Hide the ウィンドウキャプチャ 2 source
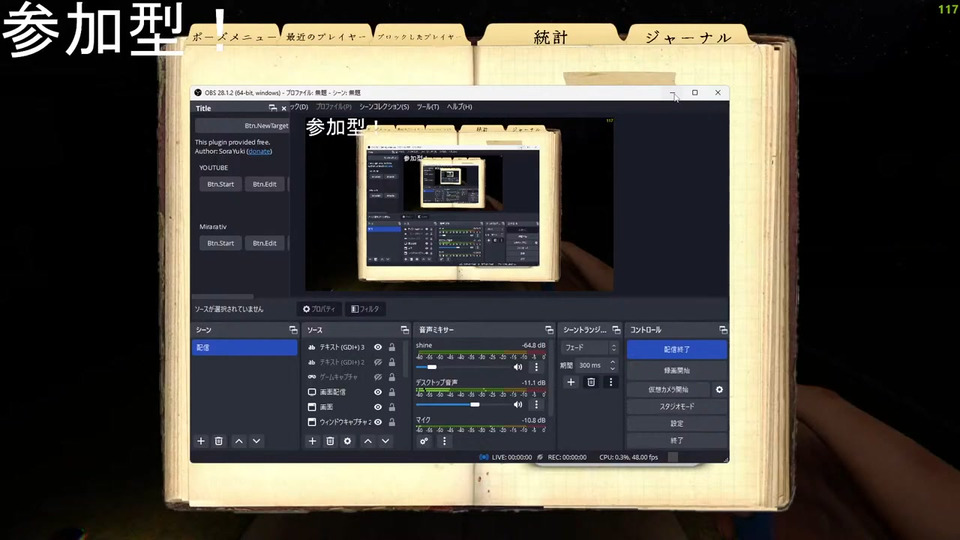 tap(378, 422)
